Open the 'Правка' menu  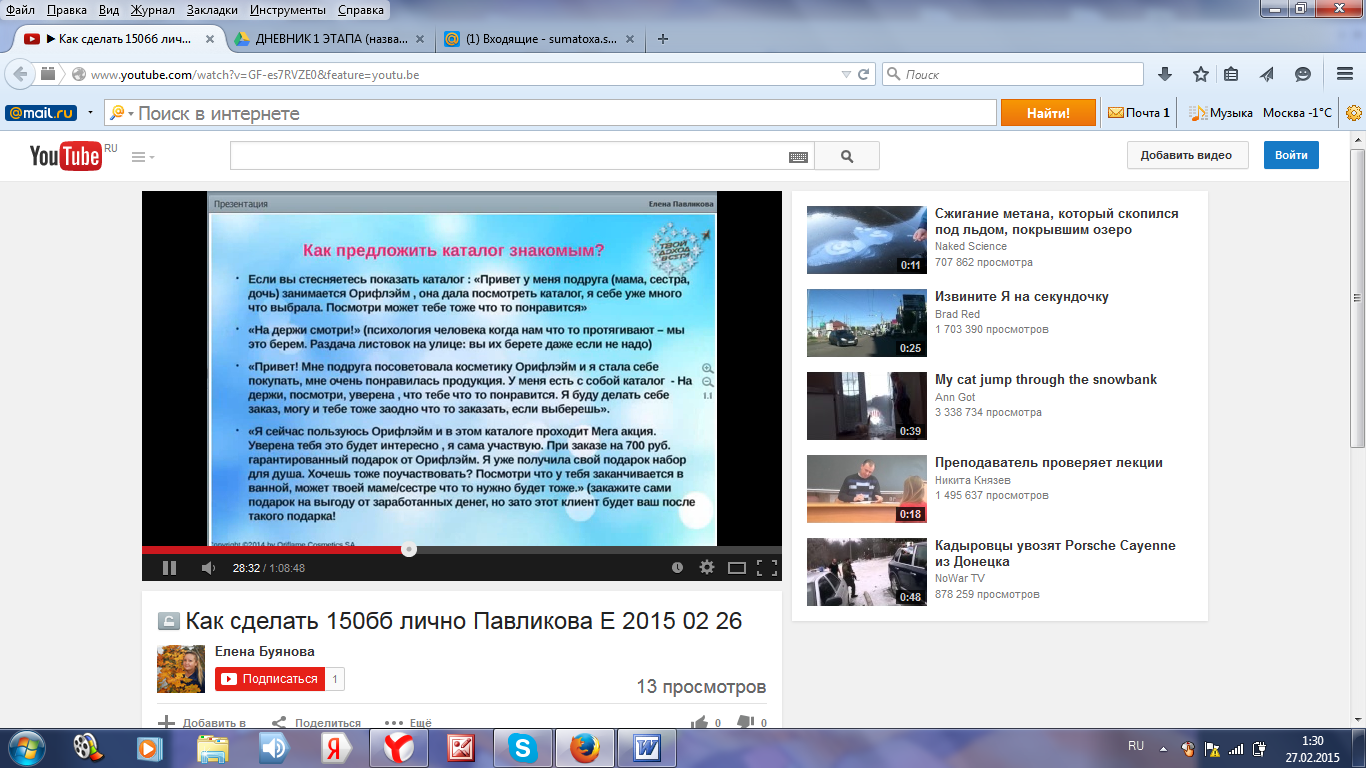67,10
